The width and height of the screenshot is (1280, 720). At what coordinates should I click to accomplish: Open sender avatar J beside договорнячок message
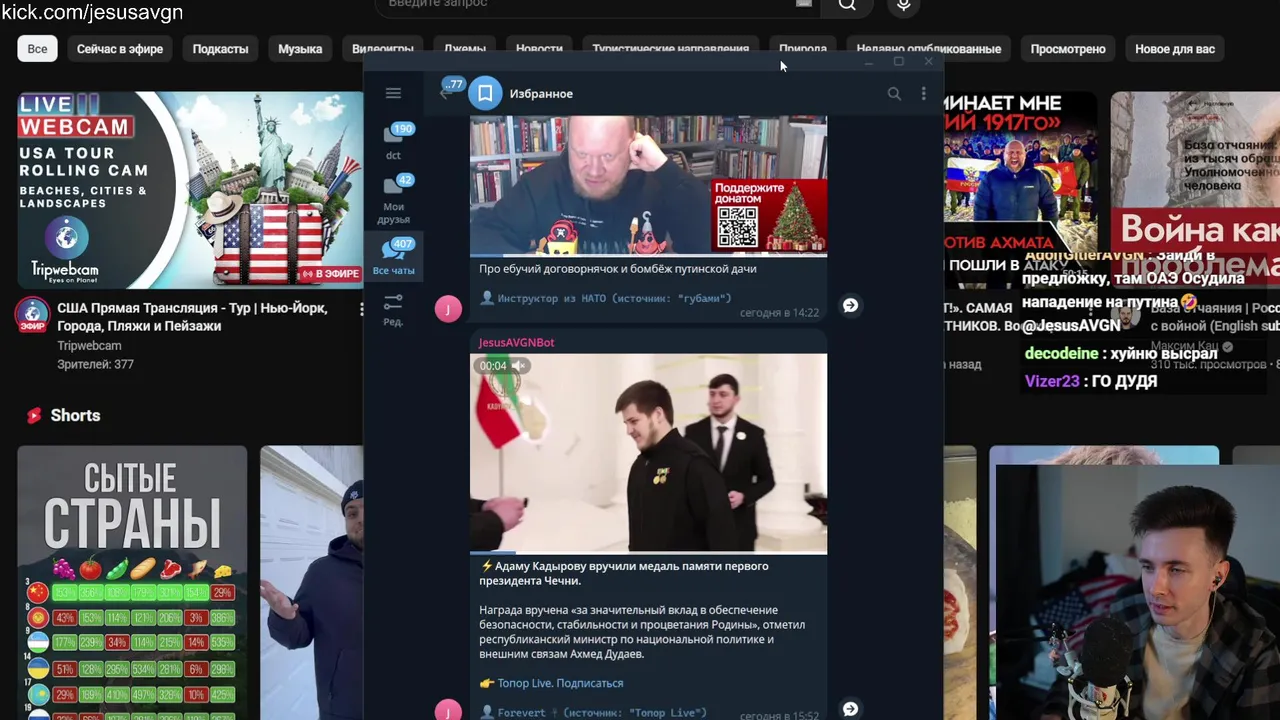click(x=448, y=309)
